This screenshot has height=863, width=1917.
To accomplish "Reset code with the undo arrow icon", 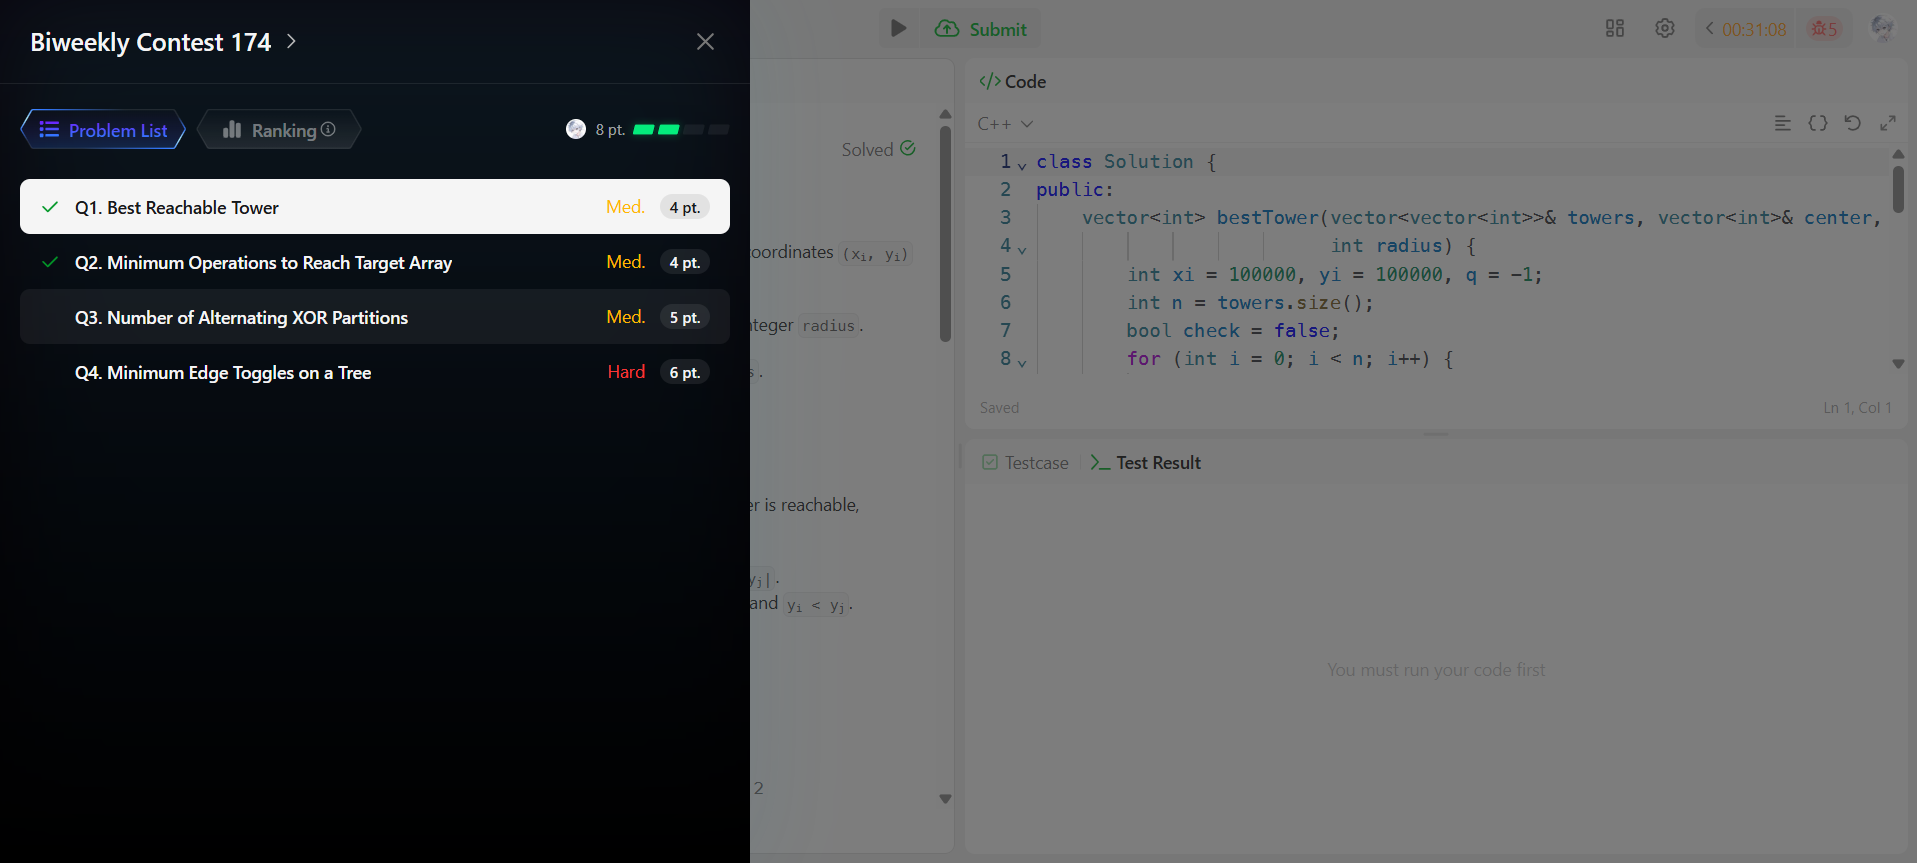I will point(1852,123).
